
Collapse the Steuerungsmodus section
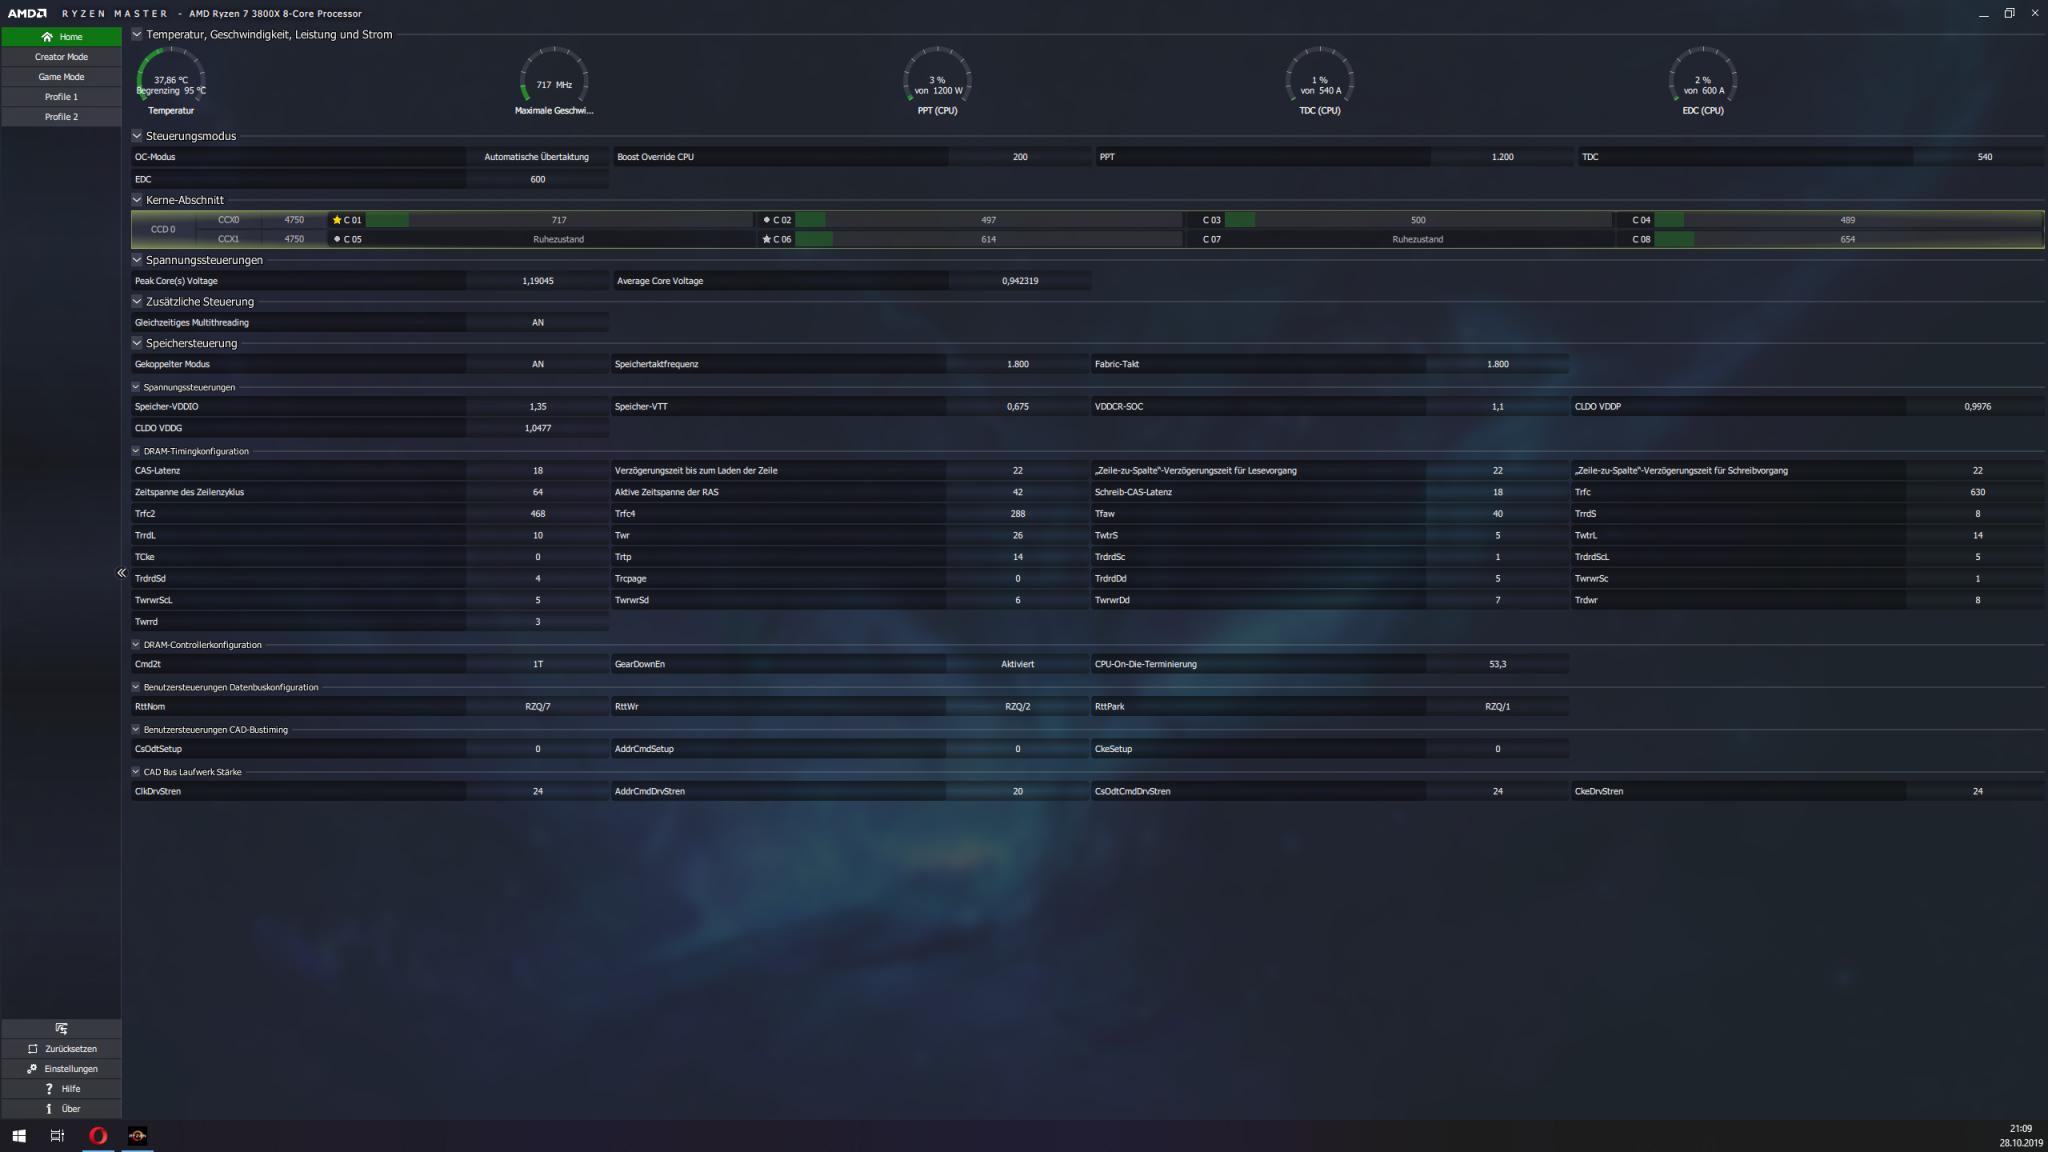[x=137, y=136]
